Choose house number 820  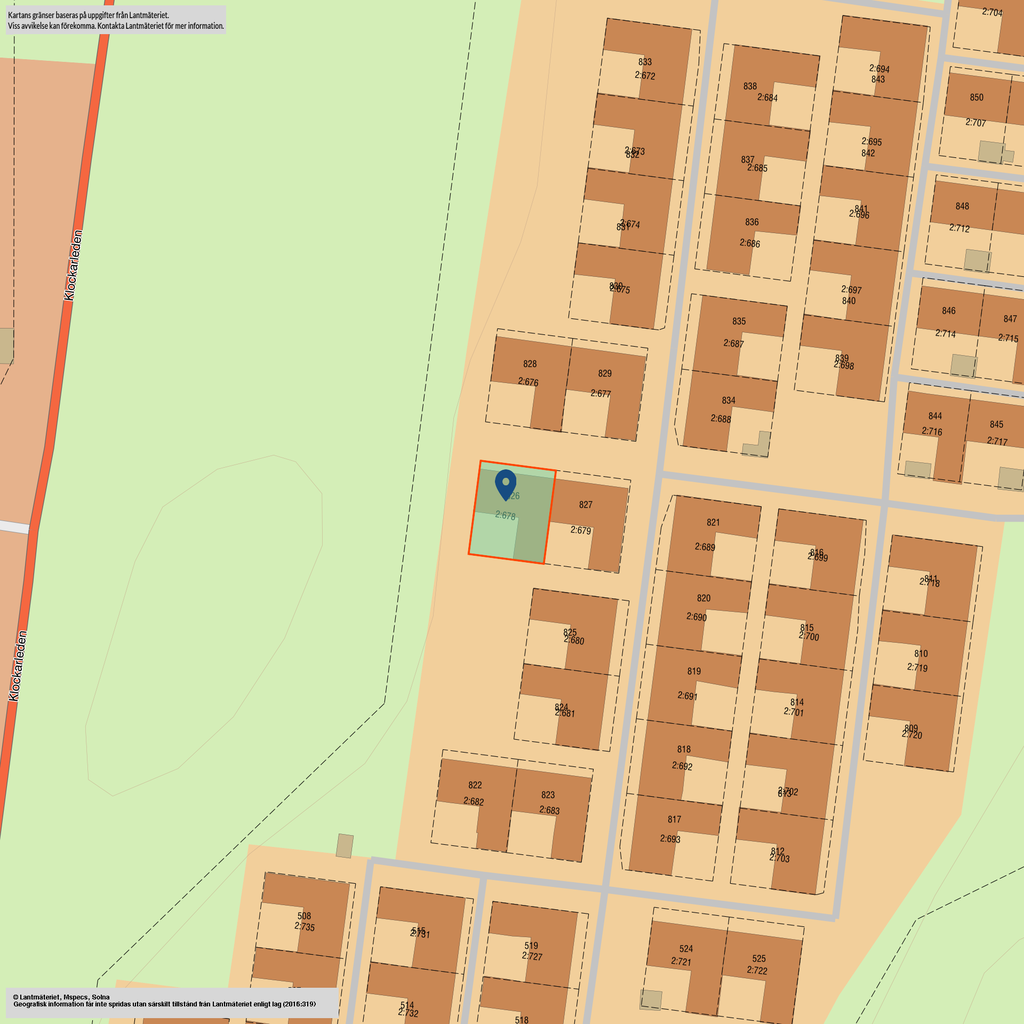click(703, 598)
